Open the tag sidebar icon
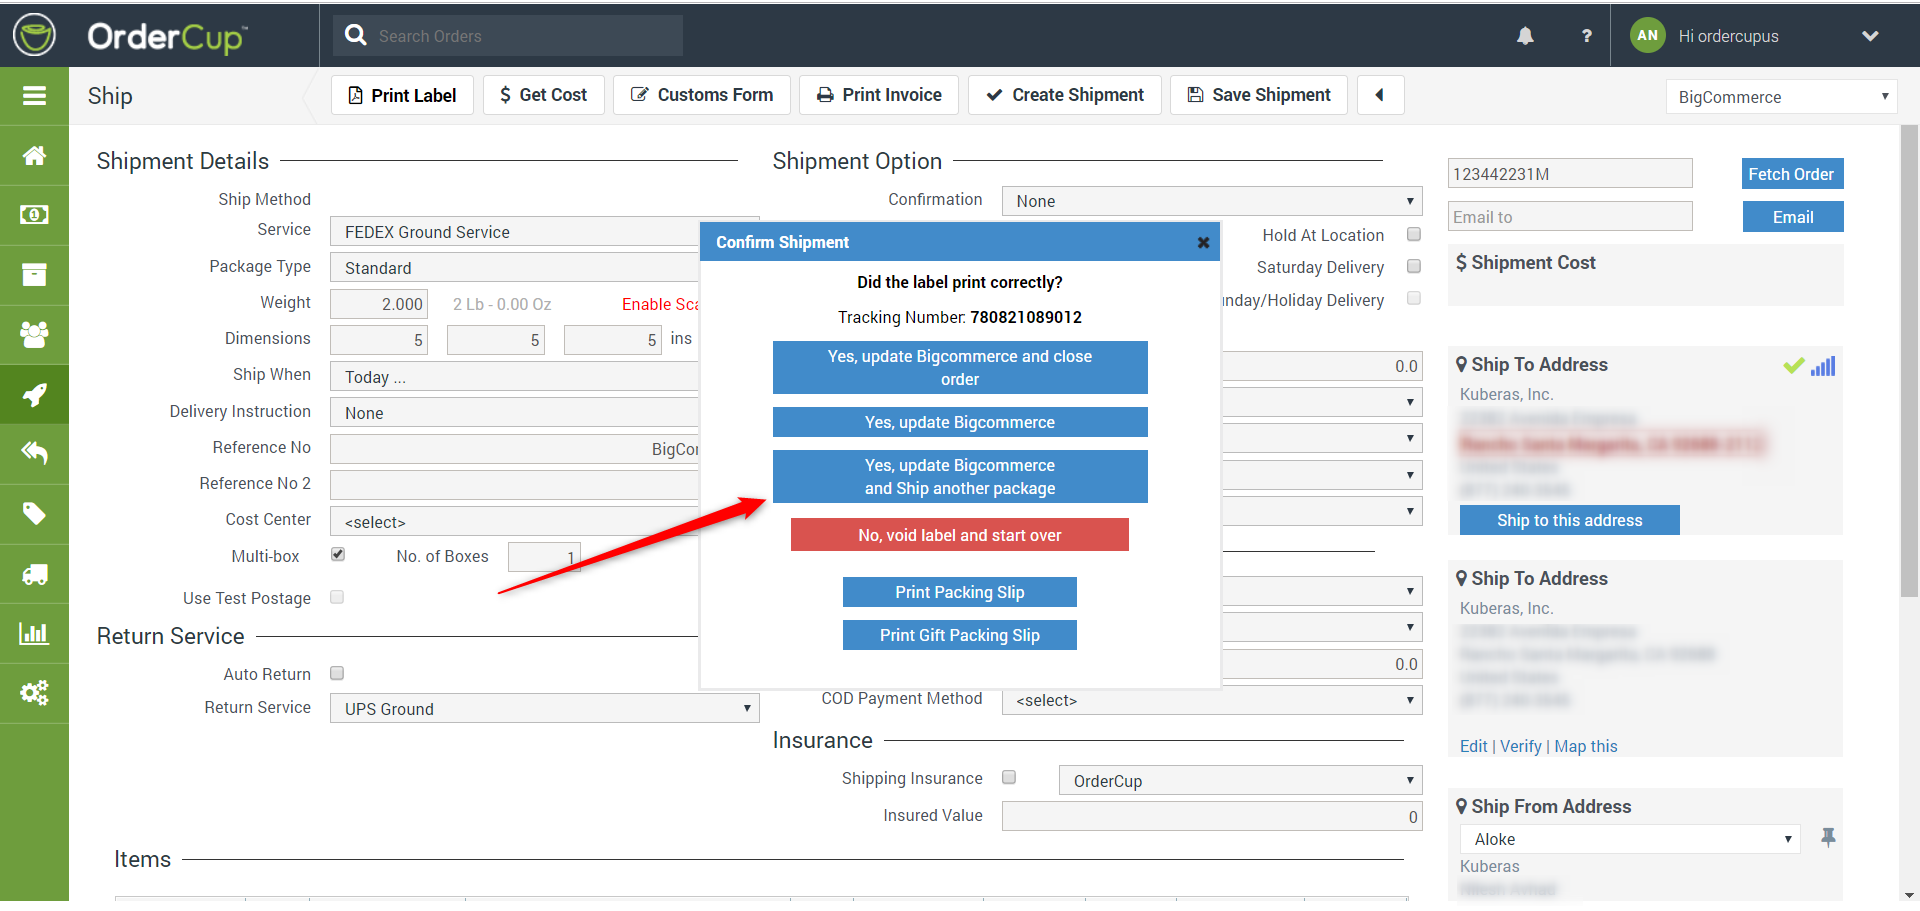This screenshot has height=911, width=1920. [x=34, y=514]
